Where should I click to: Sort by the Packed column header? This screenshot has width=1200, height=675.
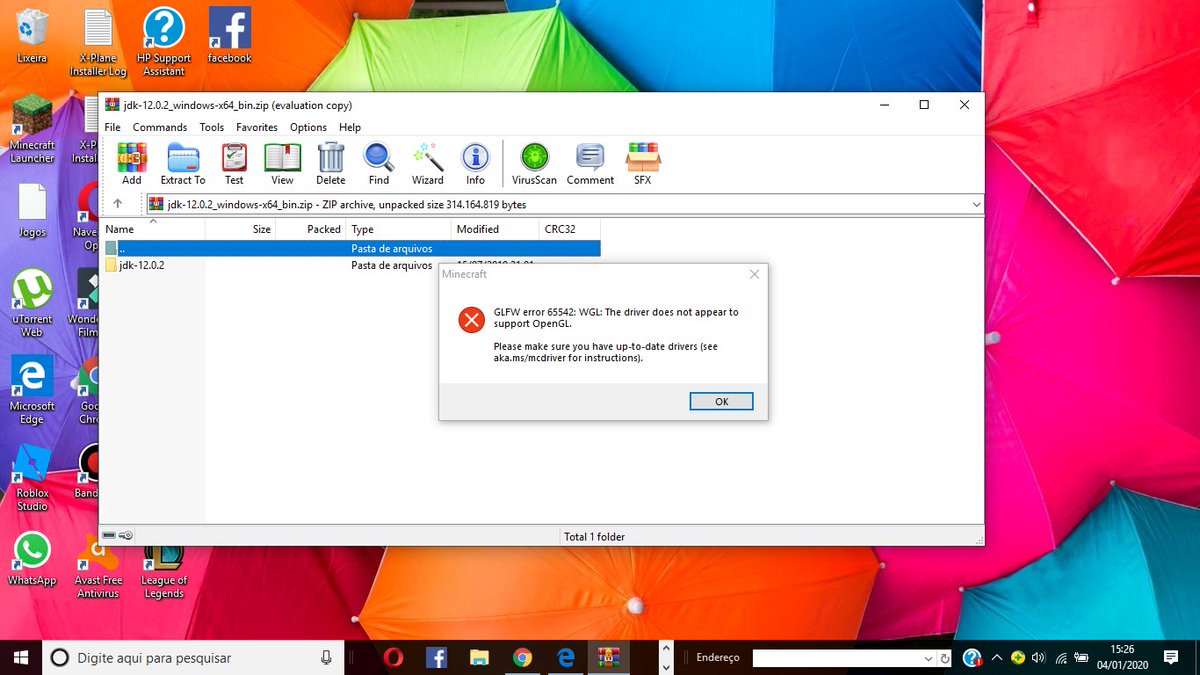point(311,229)
